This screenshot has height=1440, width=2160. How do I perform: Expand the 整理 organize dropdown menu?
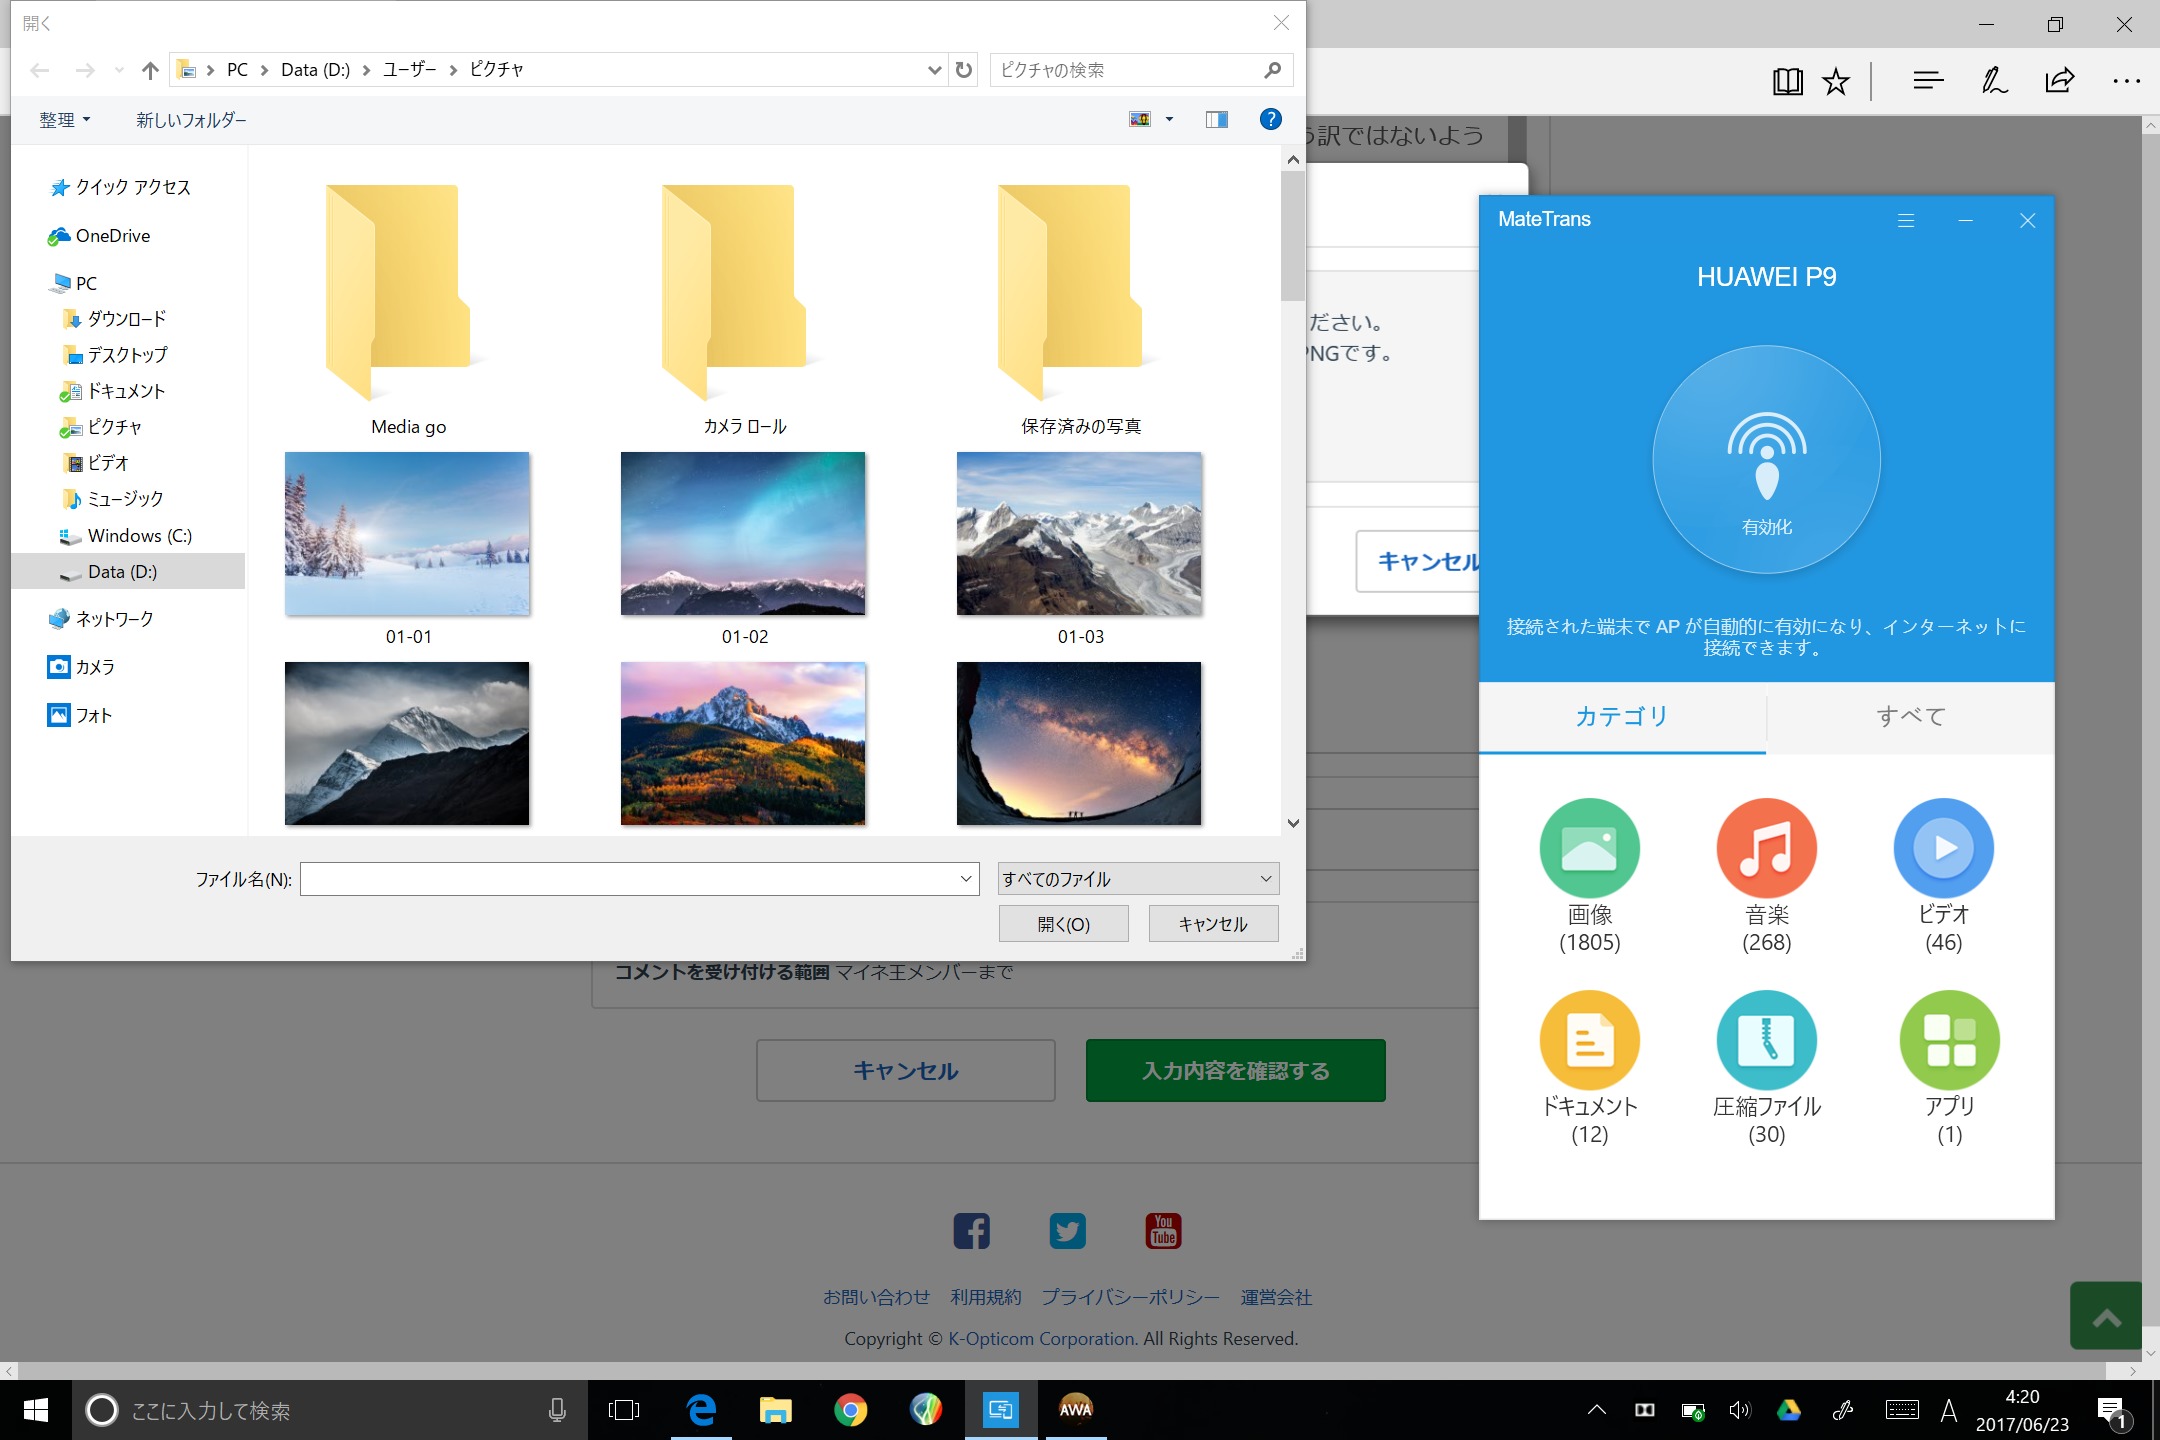tap(65, 120)
